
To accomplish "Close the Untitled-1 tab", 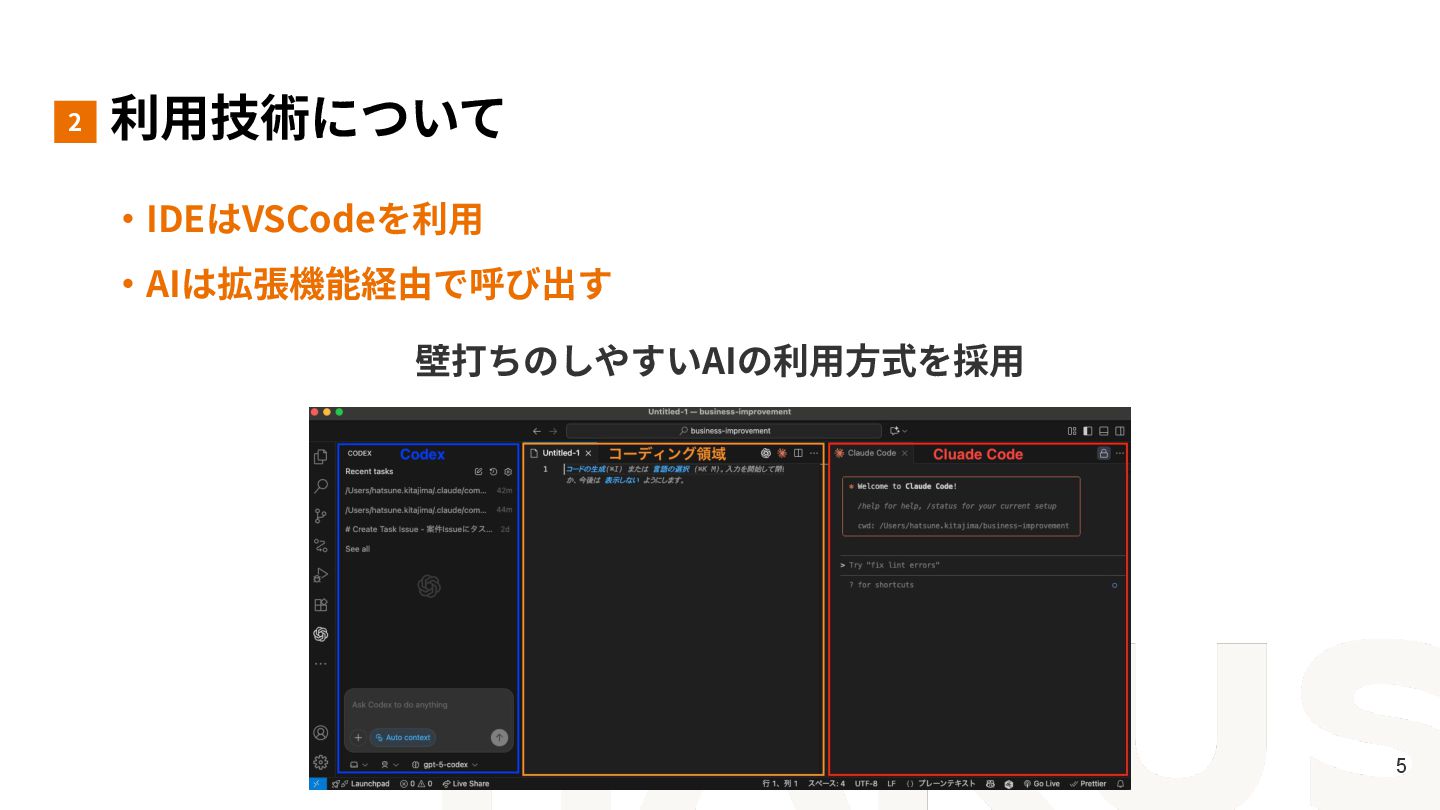I will pos(588,453).
